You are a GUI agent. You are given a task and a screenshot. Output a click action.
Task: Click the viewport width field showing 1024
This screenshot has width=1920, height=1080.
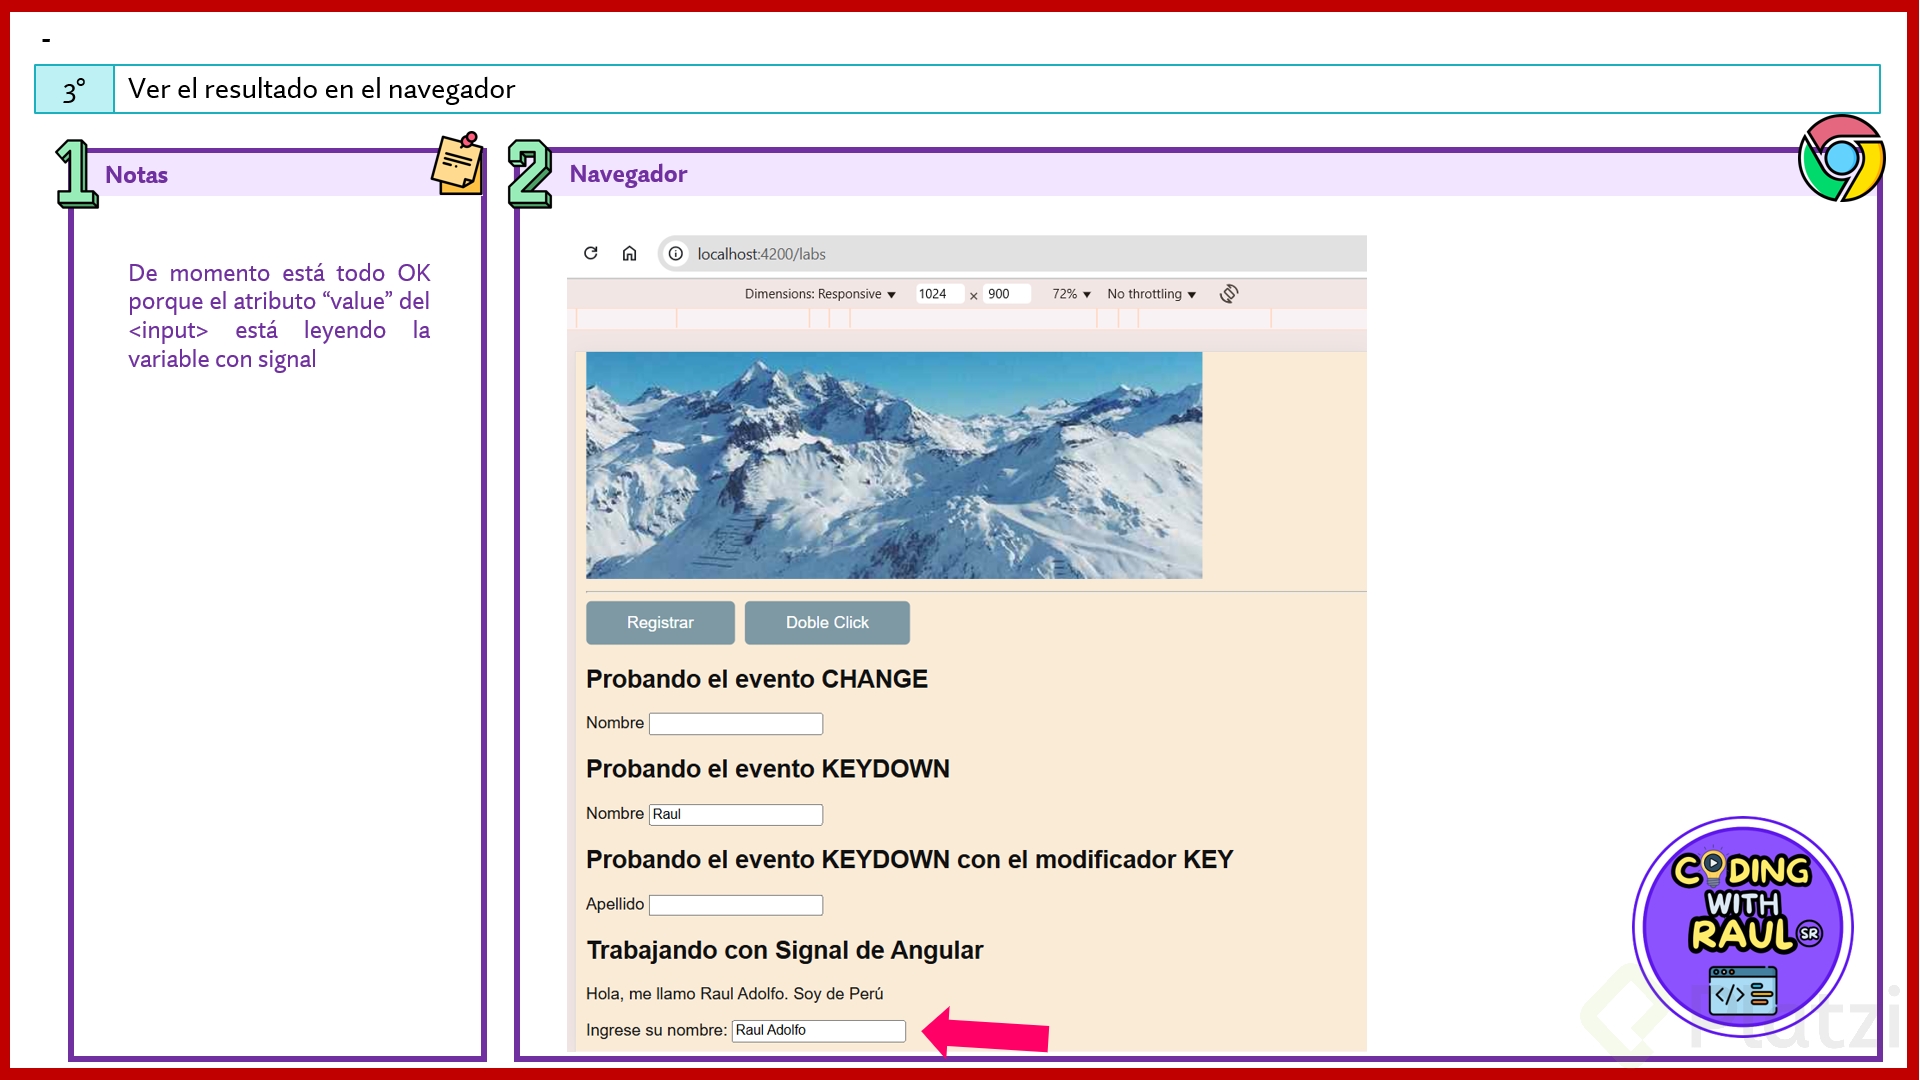(x=938, y=294)
